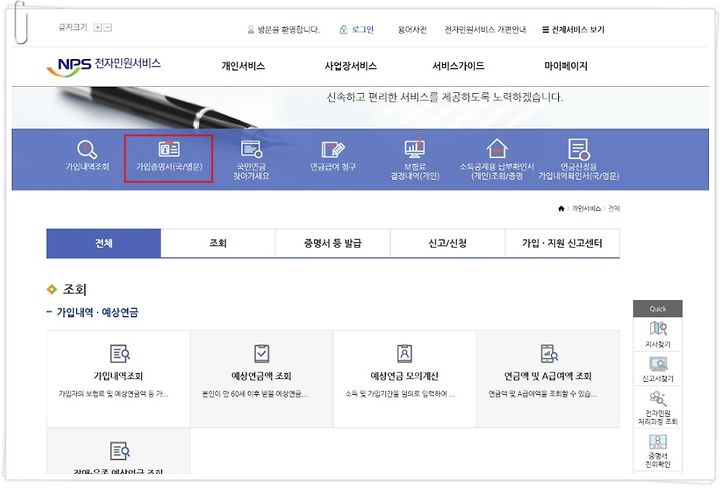Click the partially visible card icon in second row
Image resolution: width=720 pixels, height=488 pixels.
point(119,451)
